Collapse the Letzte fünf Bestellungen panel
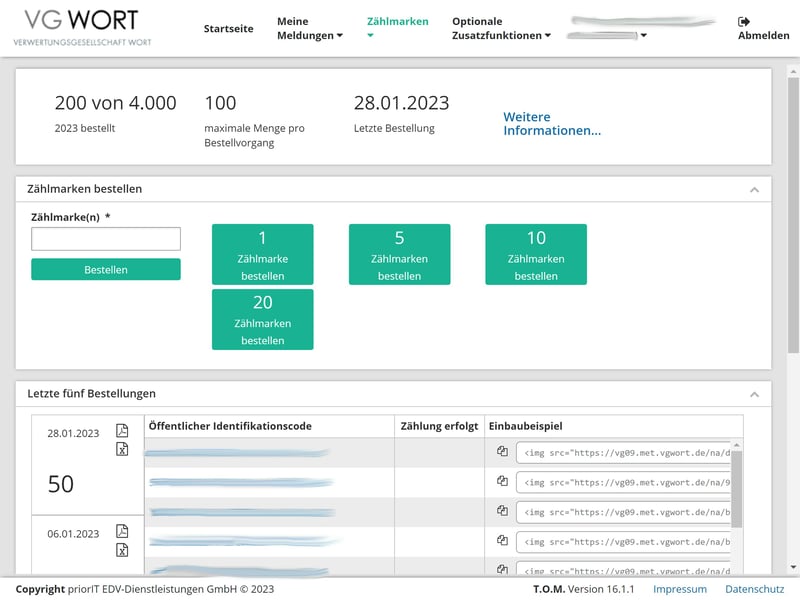 coord(754,394)
